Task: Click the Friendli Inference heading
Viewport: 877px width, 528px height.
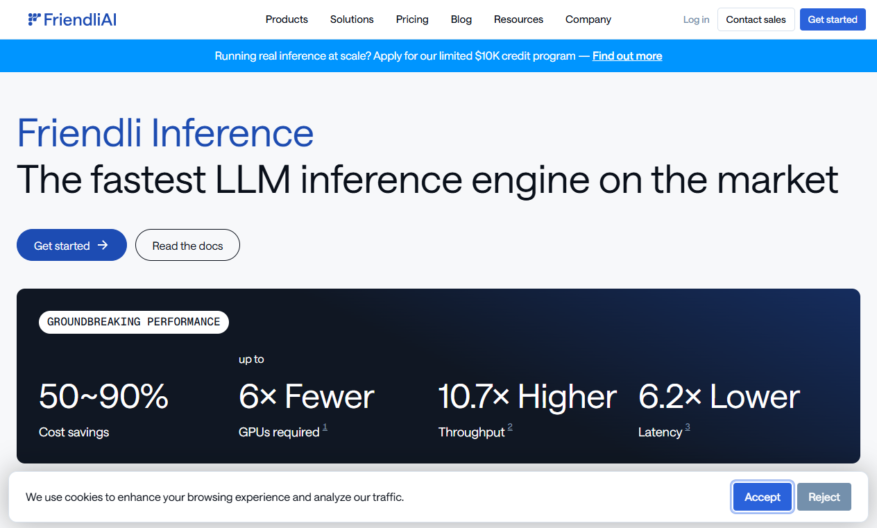Action: point(165,133)
